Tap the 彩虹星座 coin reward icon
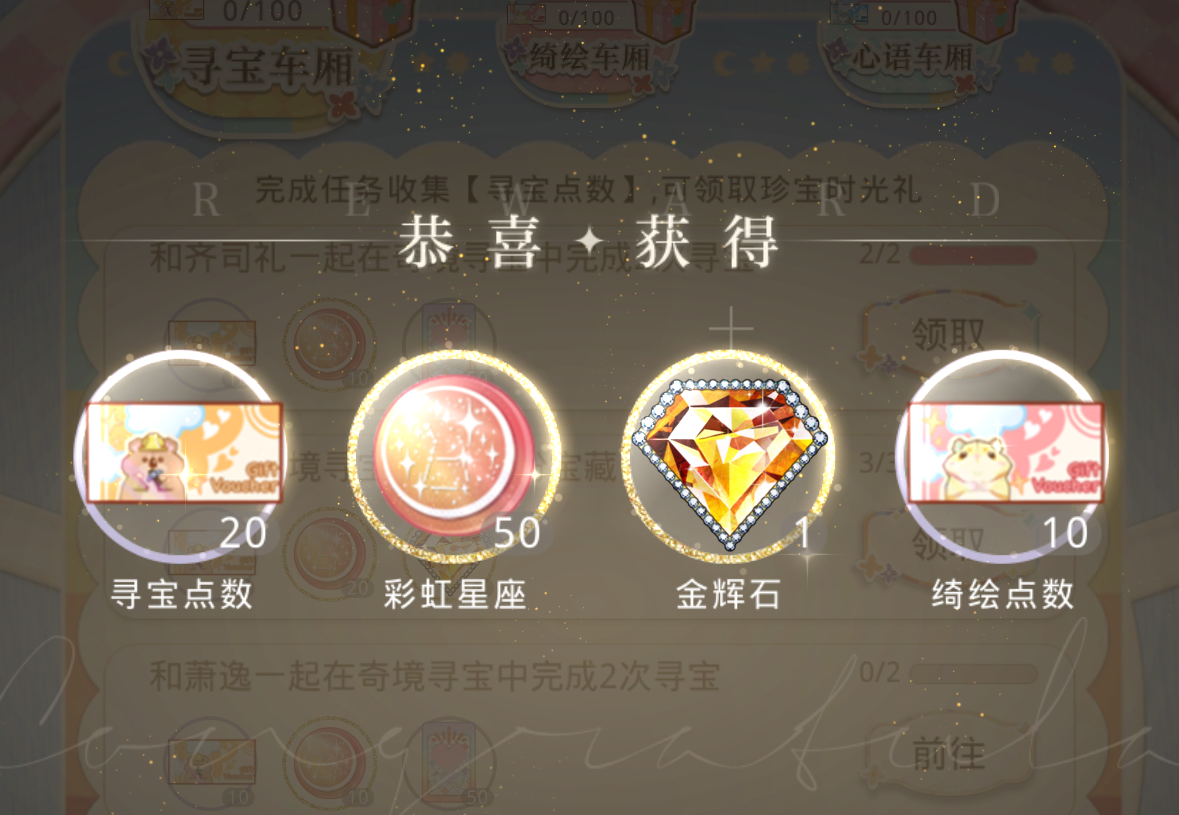This screenshot has height=815, width=1179. point(454,456)
